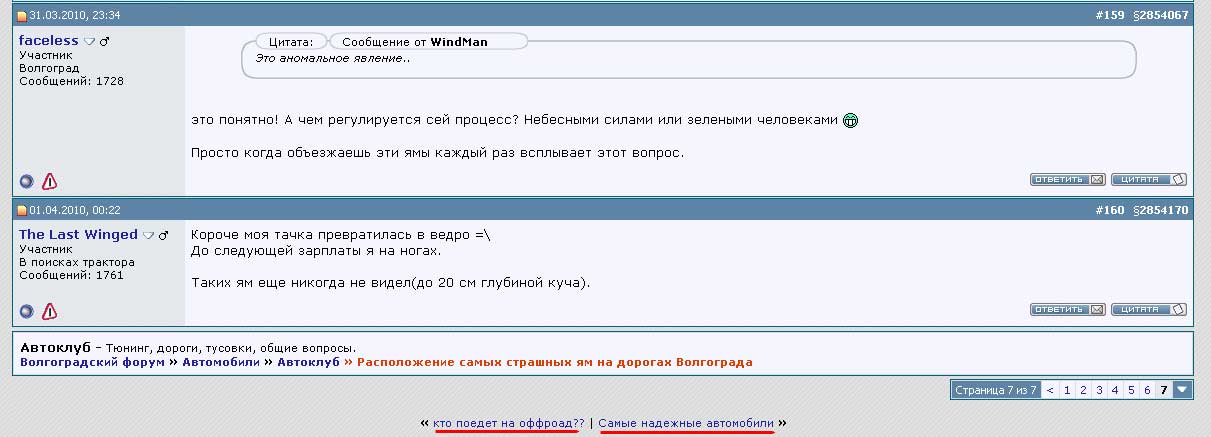Open permalink §2854067

(x=1160, y=15)
